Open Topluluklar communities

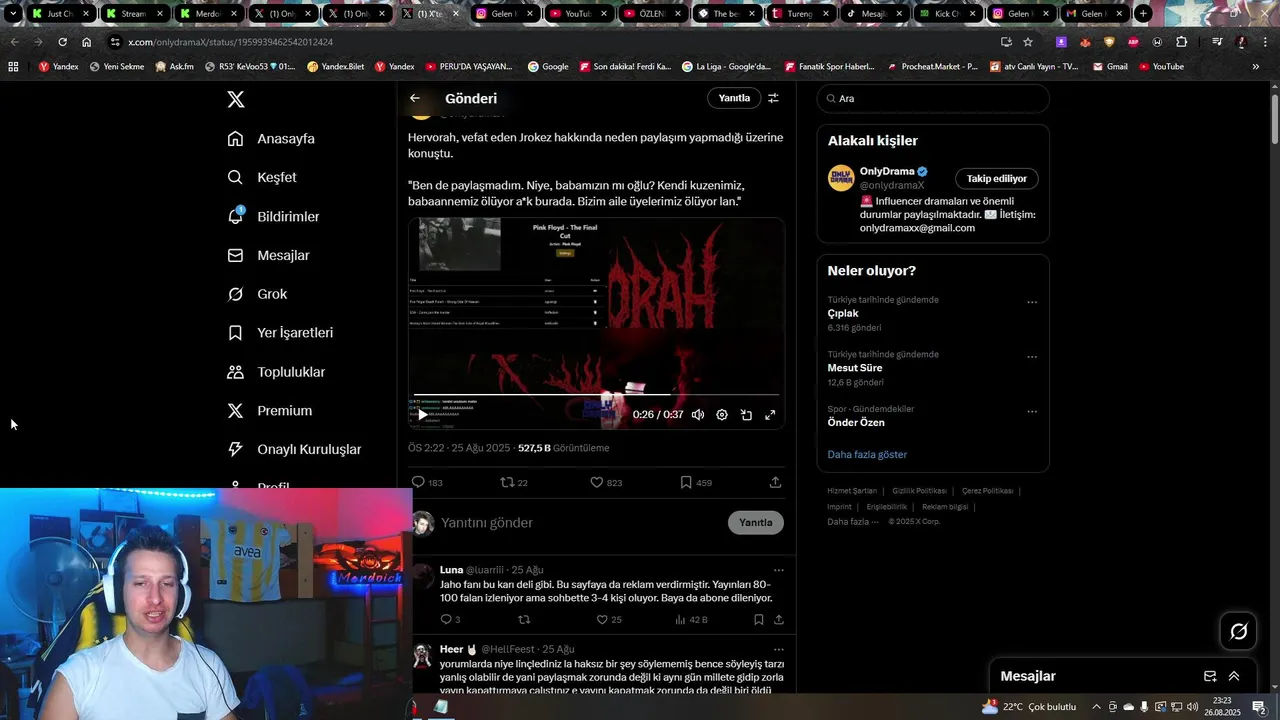276,372
